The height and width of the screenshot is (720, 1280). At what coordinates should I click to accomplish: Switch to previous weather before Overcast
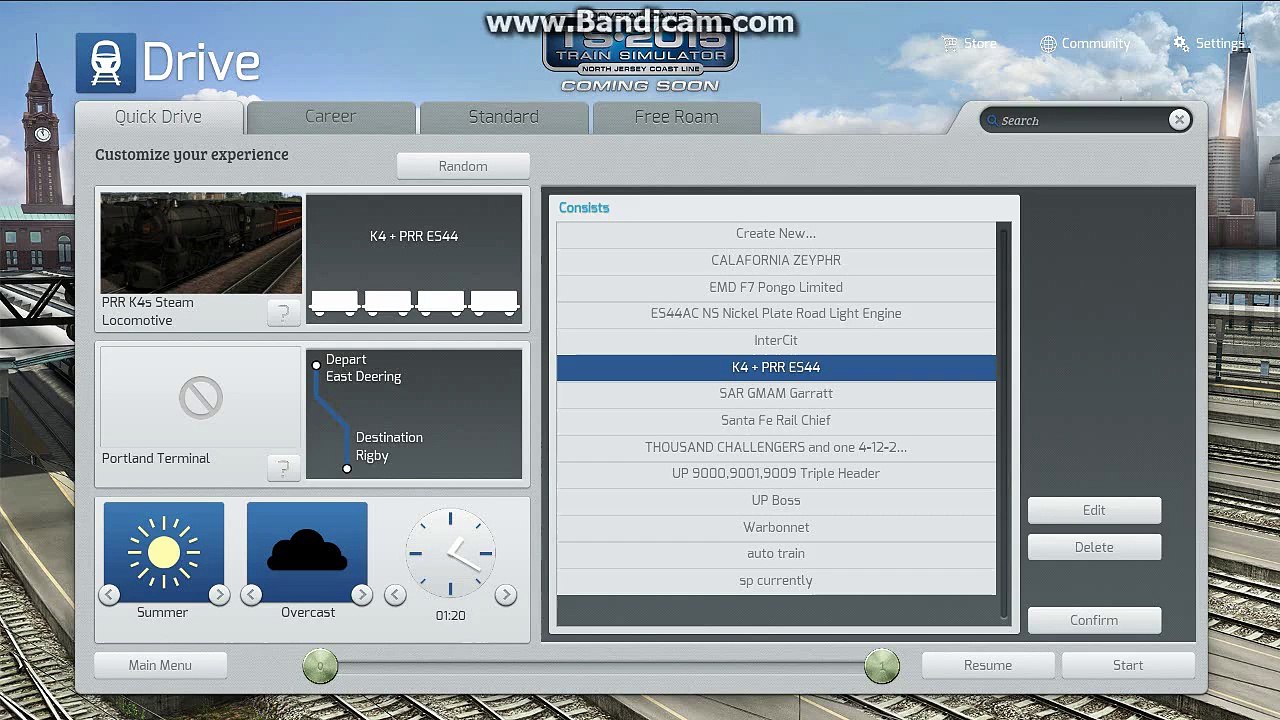click(252, 595)
